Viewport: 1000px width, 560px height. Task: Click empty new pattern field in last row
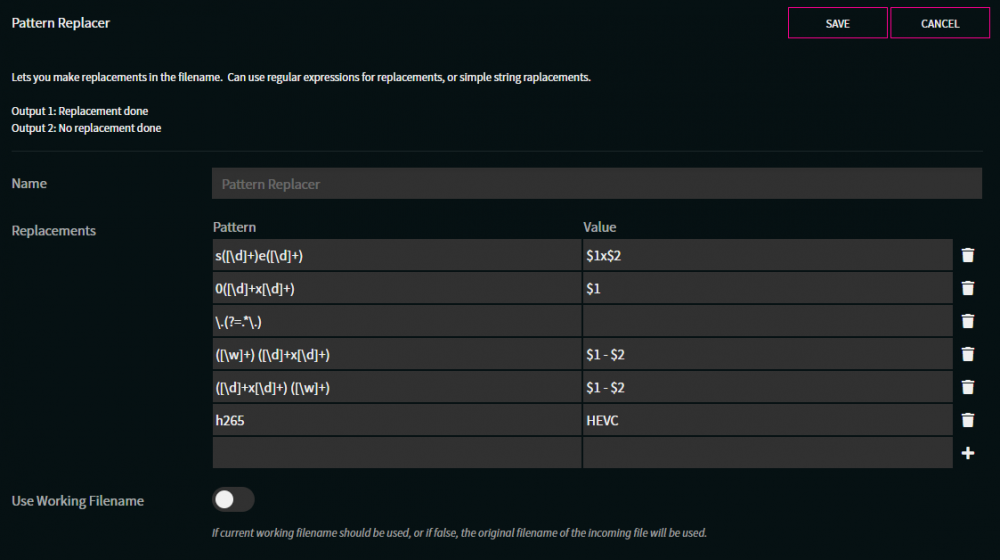[397, 453]
